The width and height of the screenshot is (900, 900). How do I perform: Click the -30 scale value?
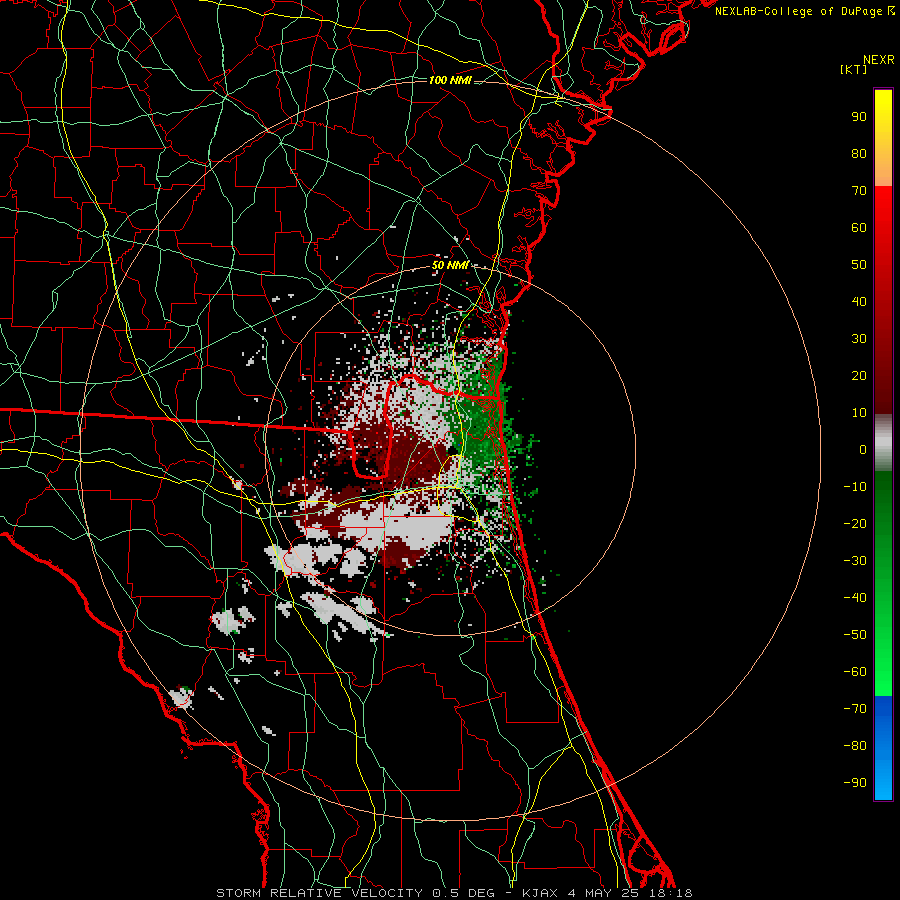pyautogui.click(x=855, y=561)
